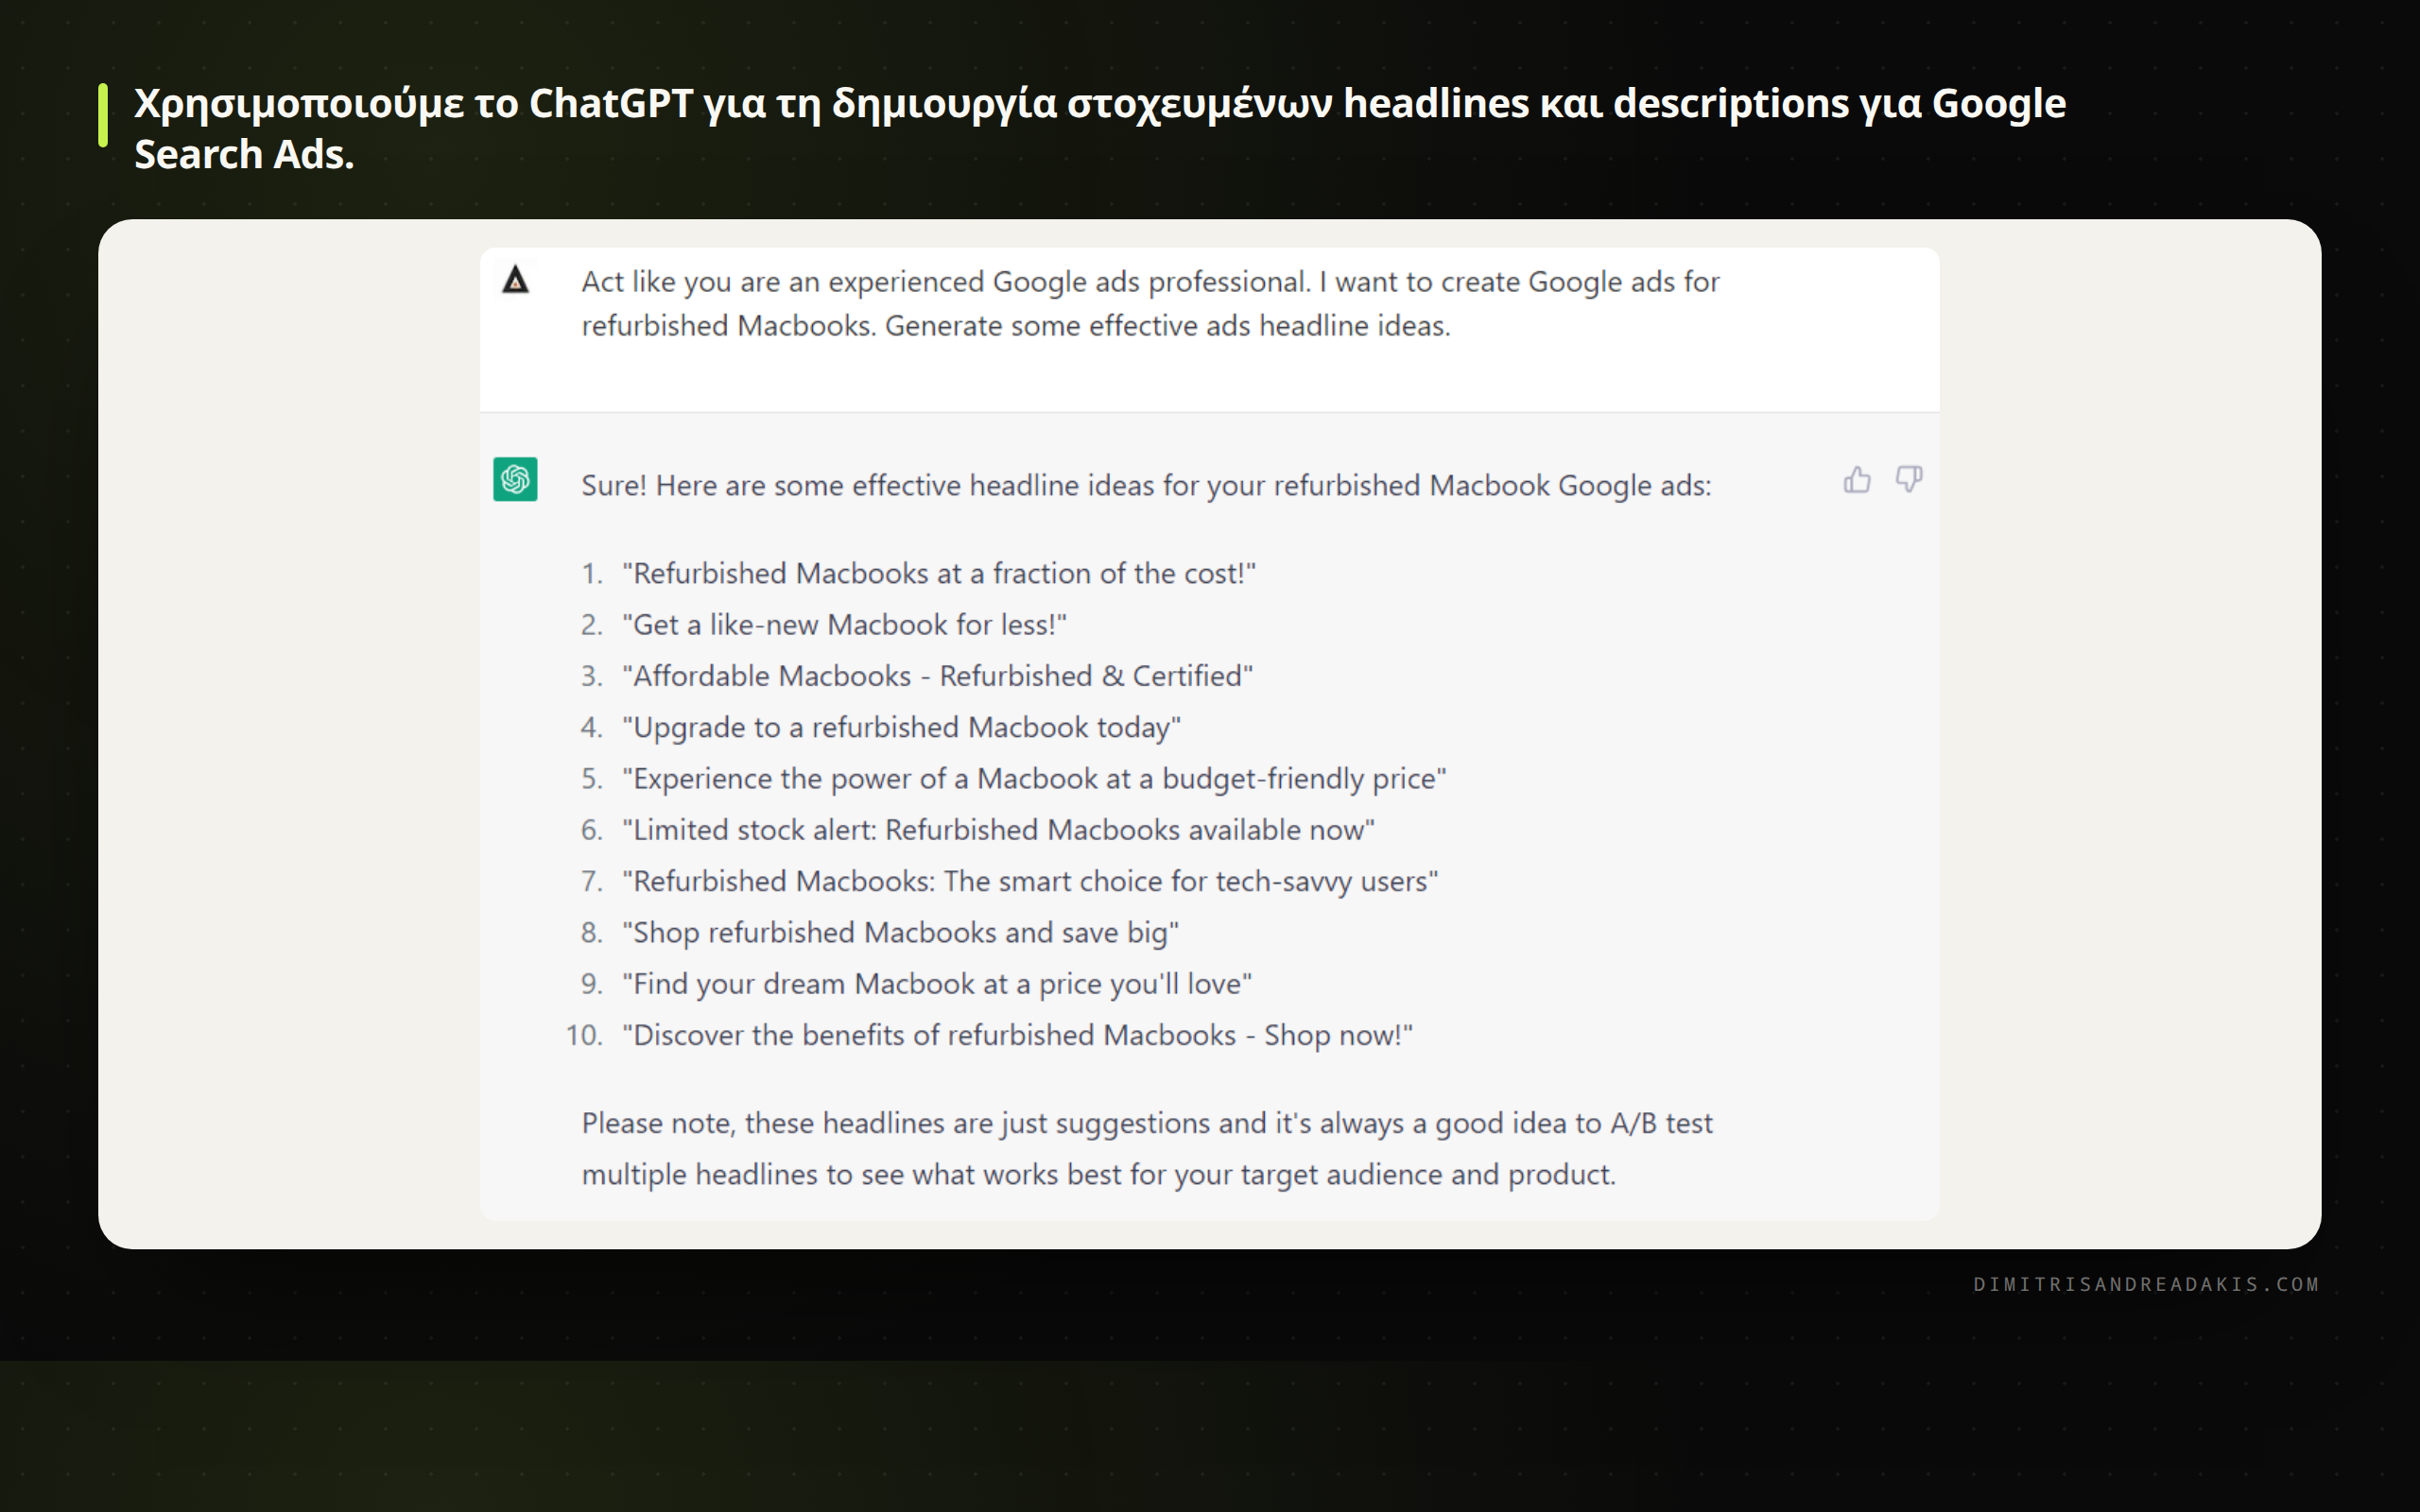2420x1512 pixels.
Task: Click the closing note "Please note, these headlines"
Action: (x=1147, y=1149)
